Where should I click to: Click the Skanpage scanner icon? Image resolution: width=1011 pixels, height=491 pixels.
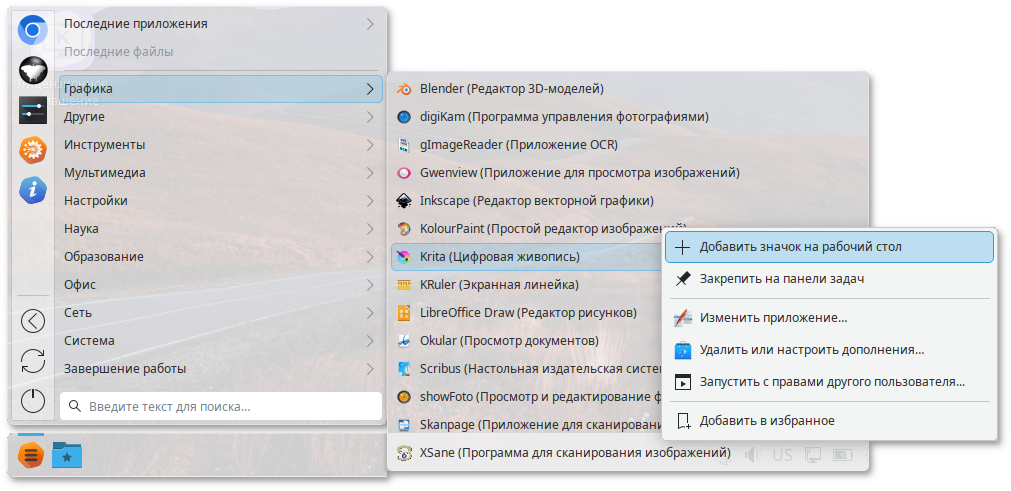(x=404, y=425)
